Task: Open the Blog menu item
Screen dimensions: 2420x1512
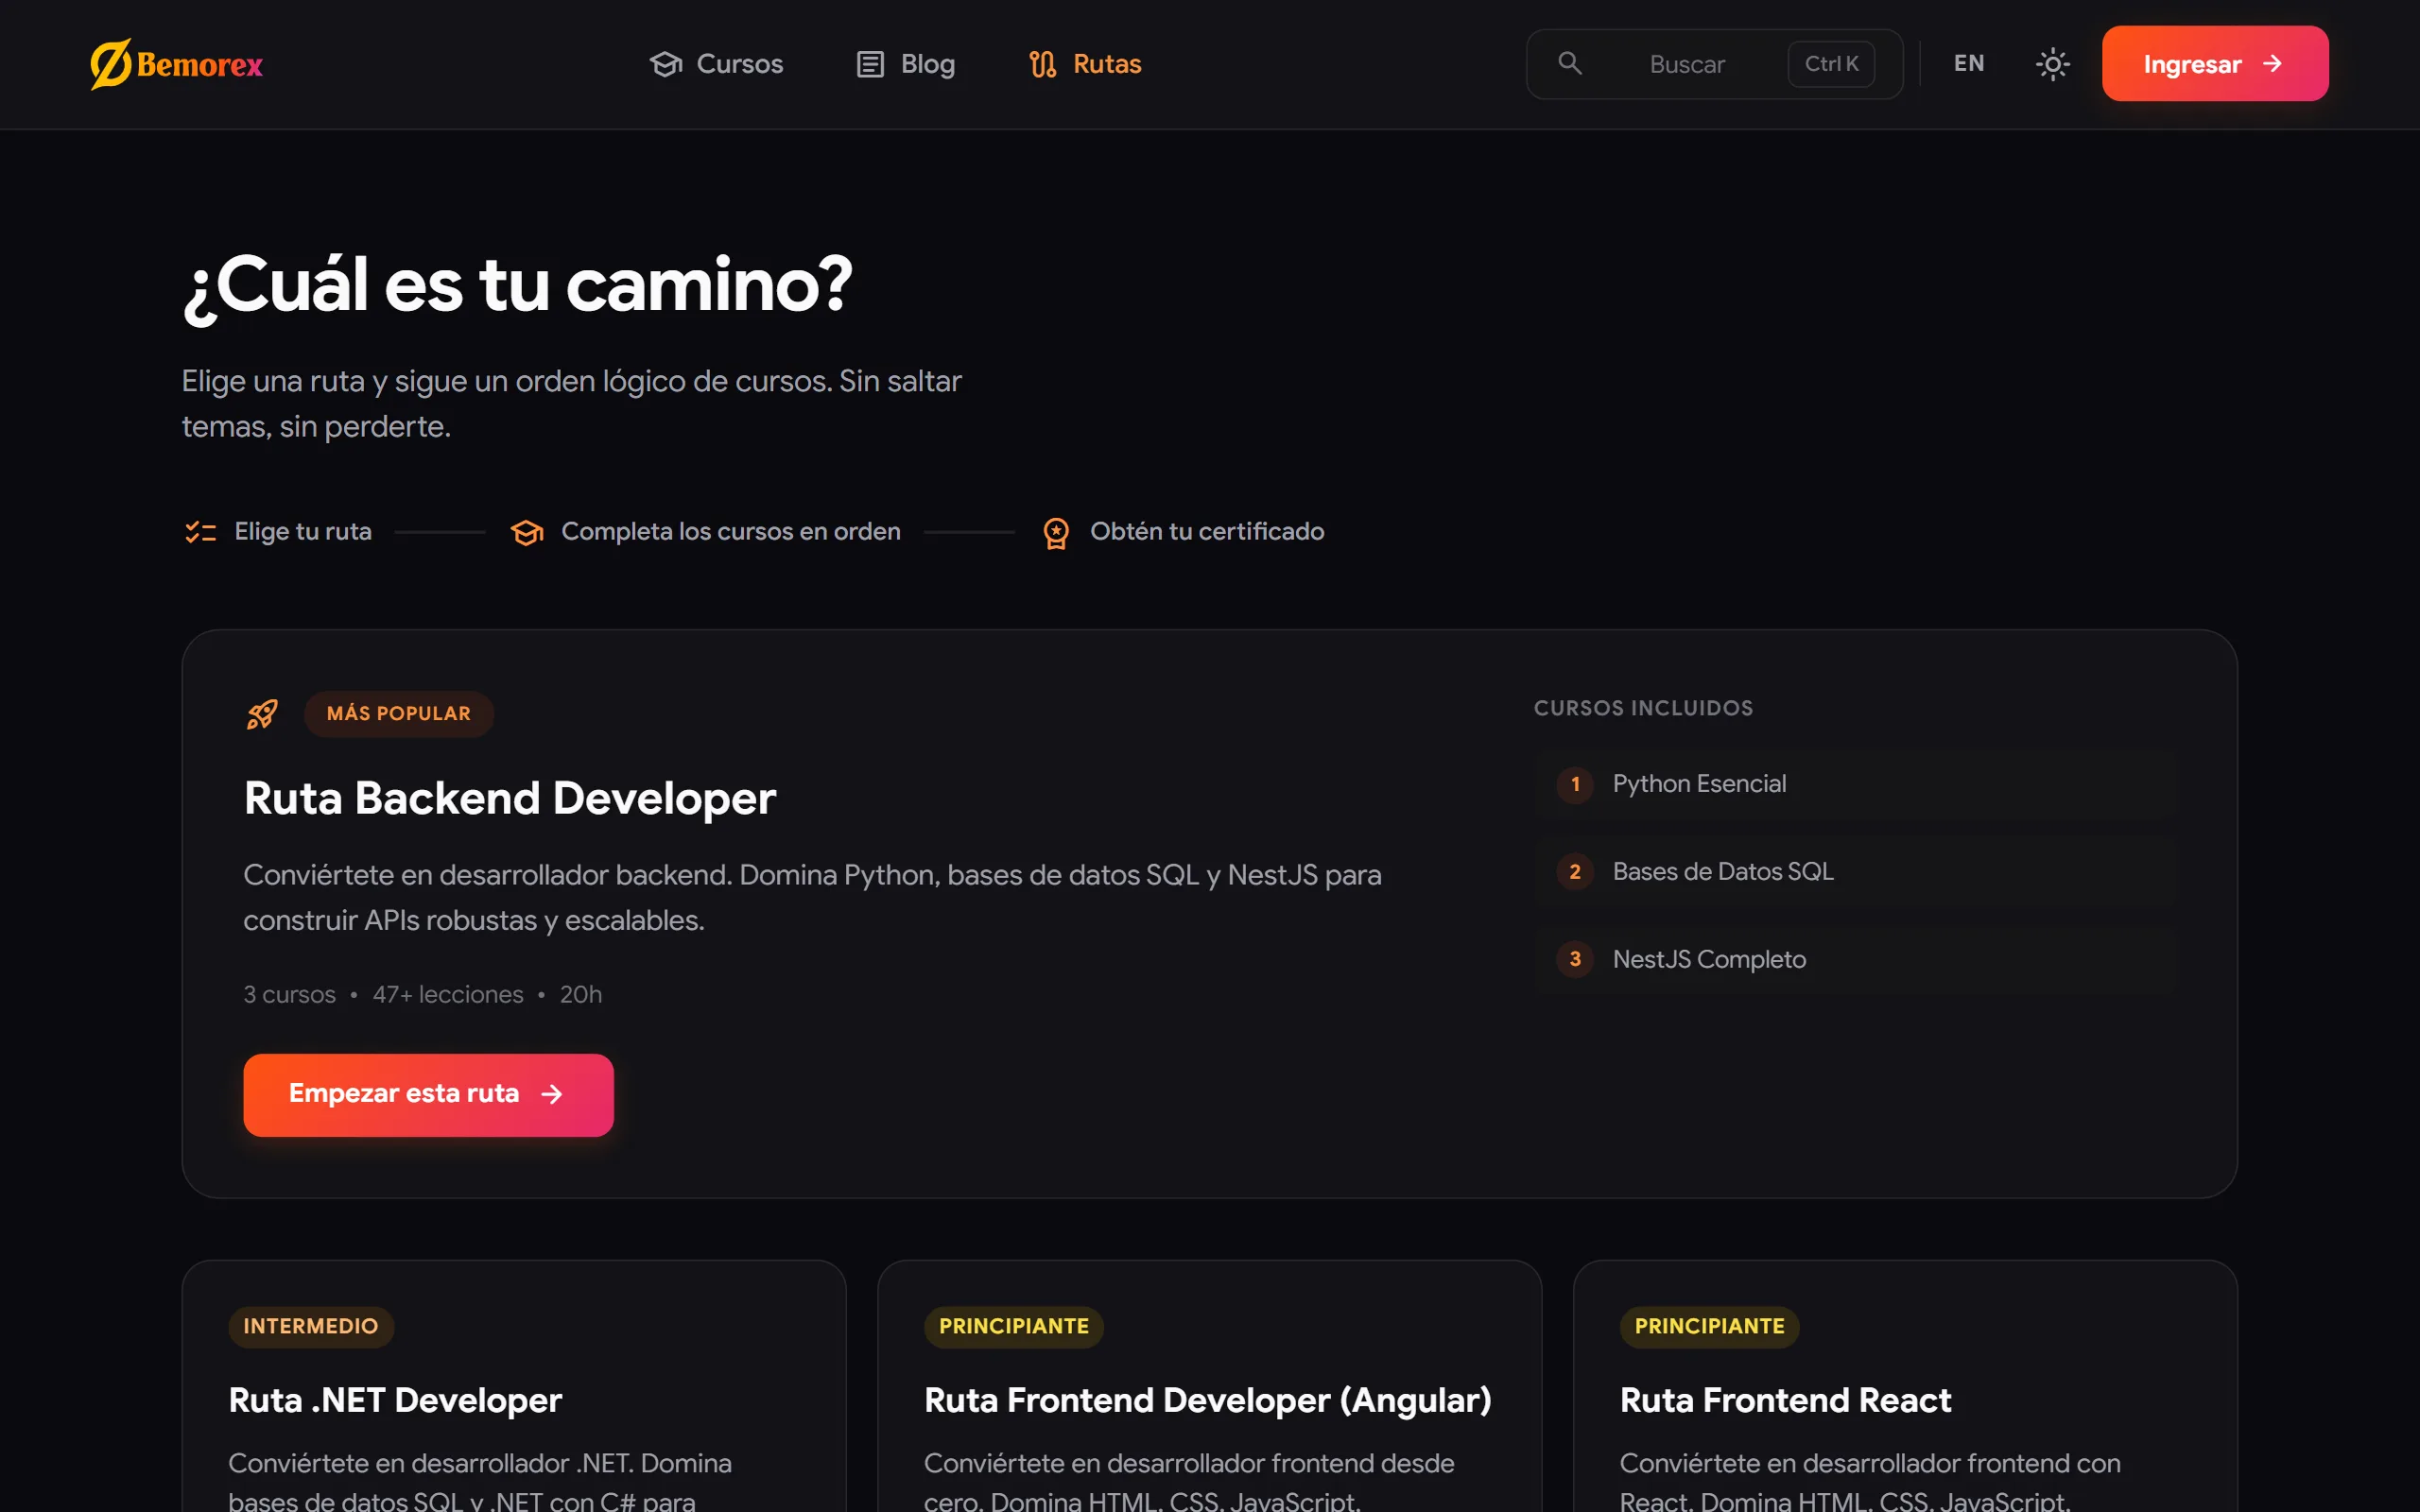Action: tap(906, 64)
